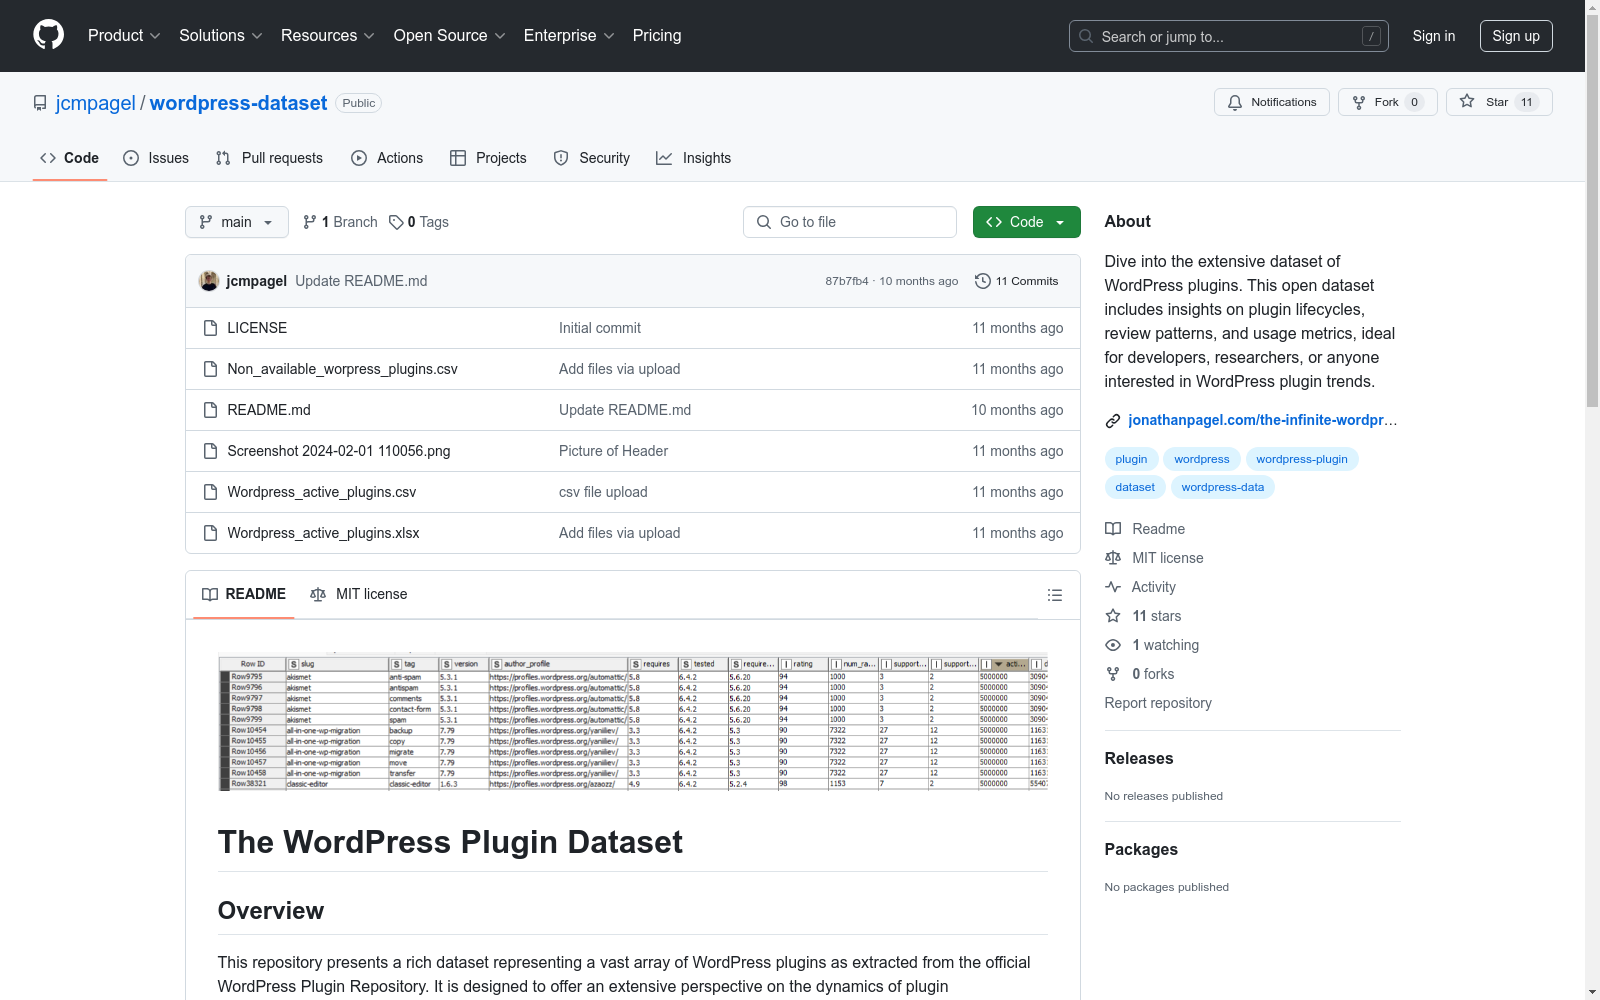Click the jcmpagel avatar in commit row
The height and width of the screenshot is (1000, 1600).
209,281
